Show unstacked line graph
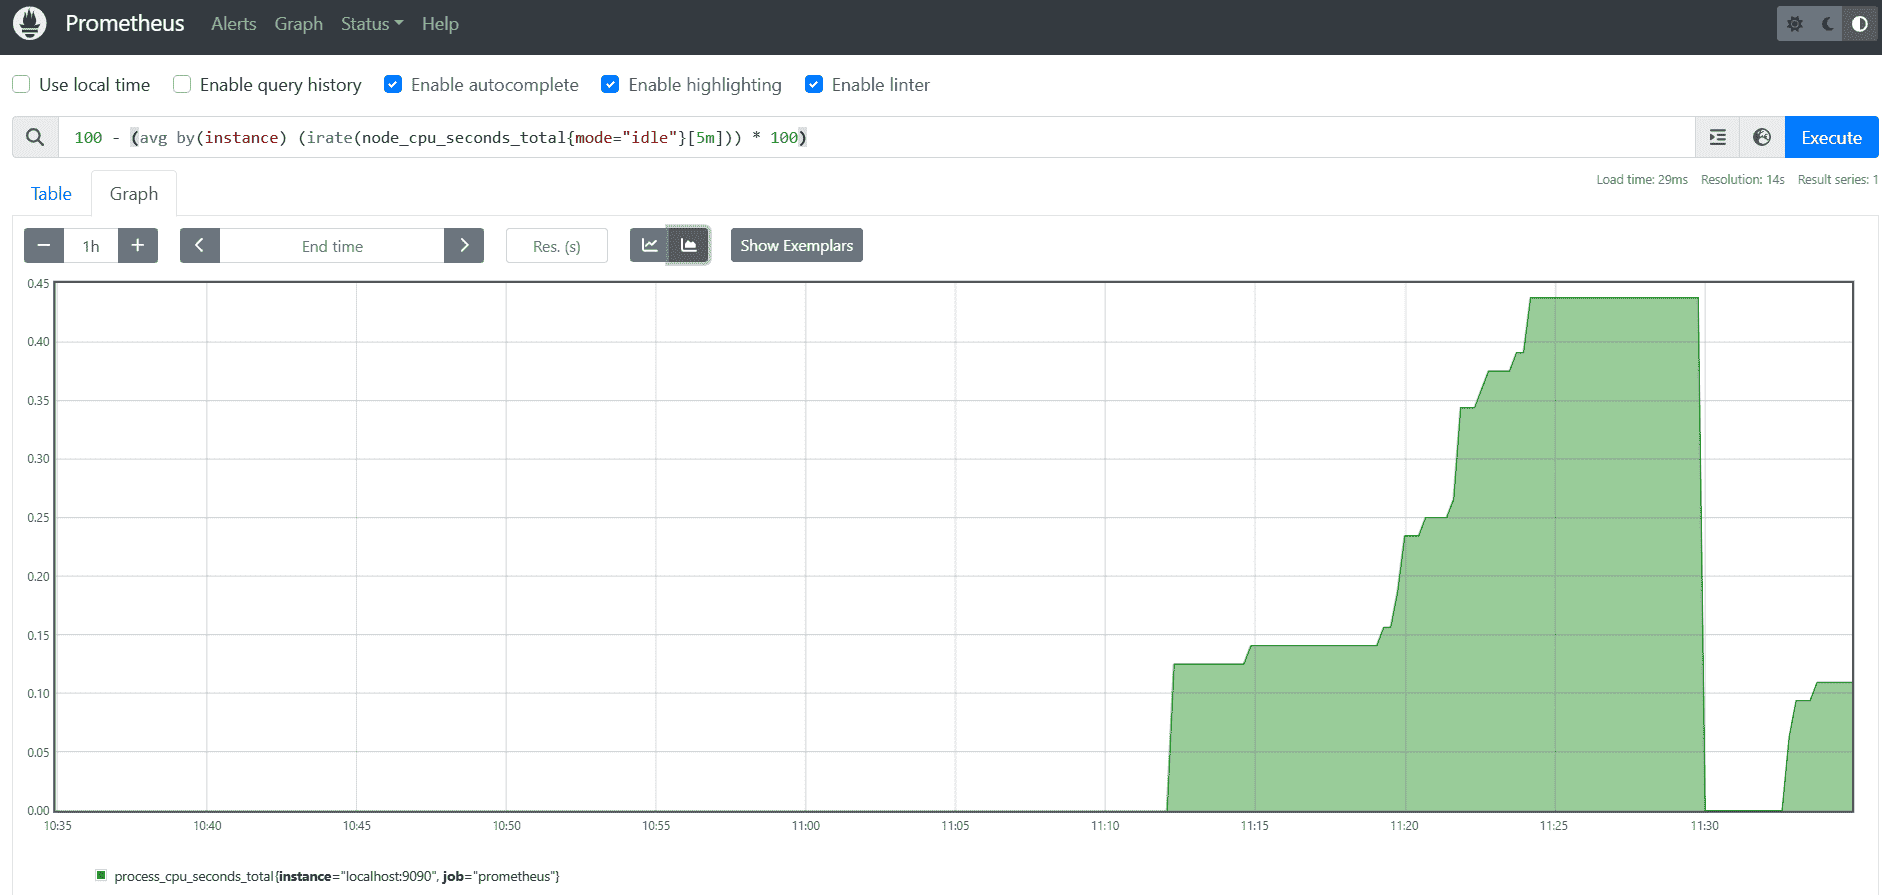Viewport: 1882px width, 895px height. [x=650, y=246]
